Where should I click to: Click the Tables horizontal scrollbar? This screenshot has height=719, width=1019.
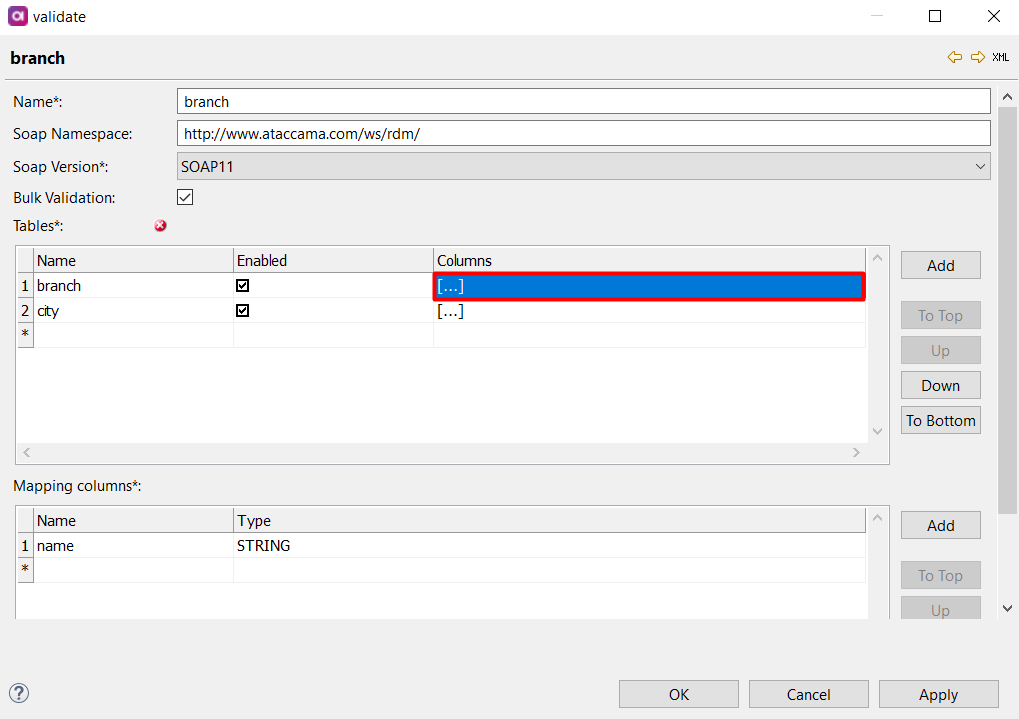tap(440, 453)
